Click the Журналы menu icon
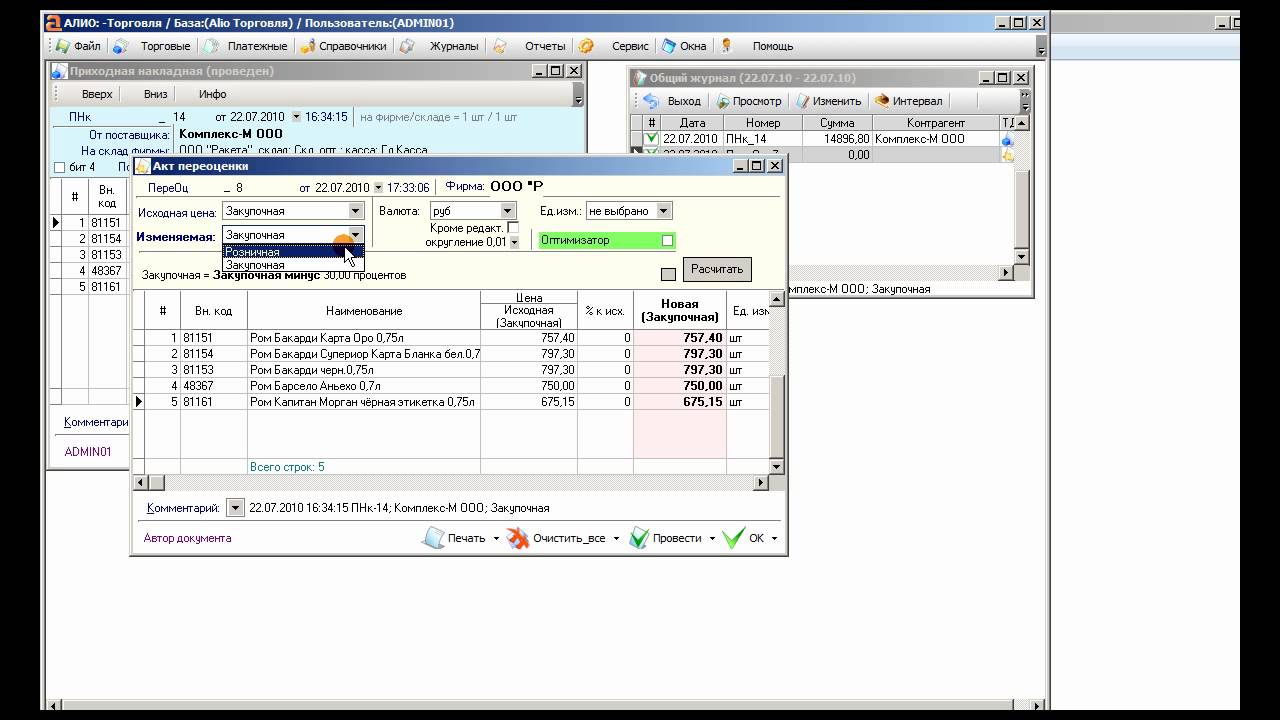The width and height of the screenshot is (1280, 720). point(407,46)
